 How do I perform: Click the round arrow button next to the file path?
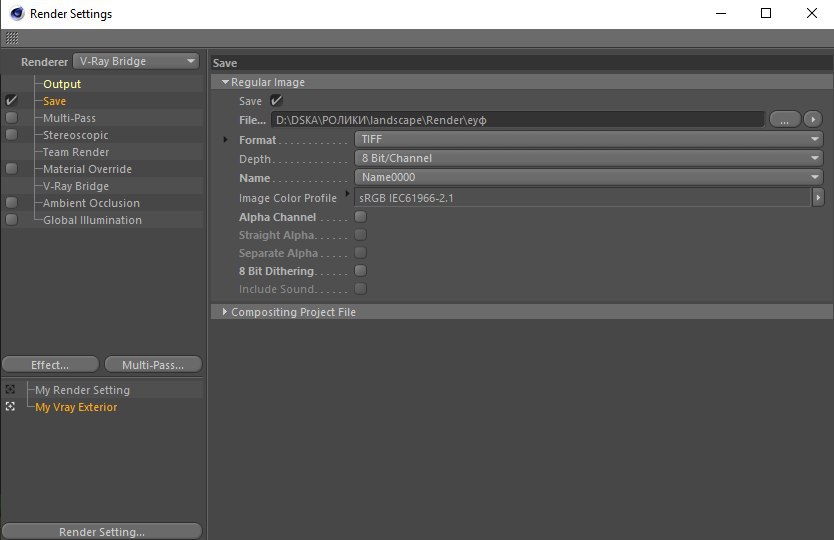click(x=813, y=119)
